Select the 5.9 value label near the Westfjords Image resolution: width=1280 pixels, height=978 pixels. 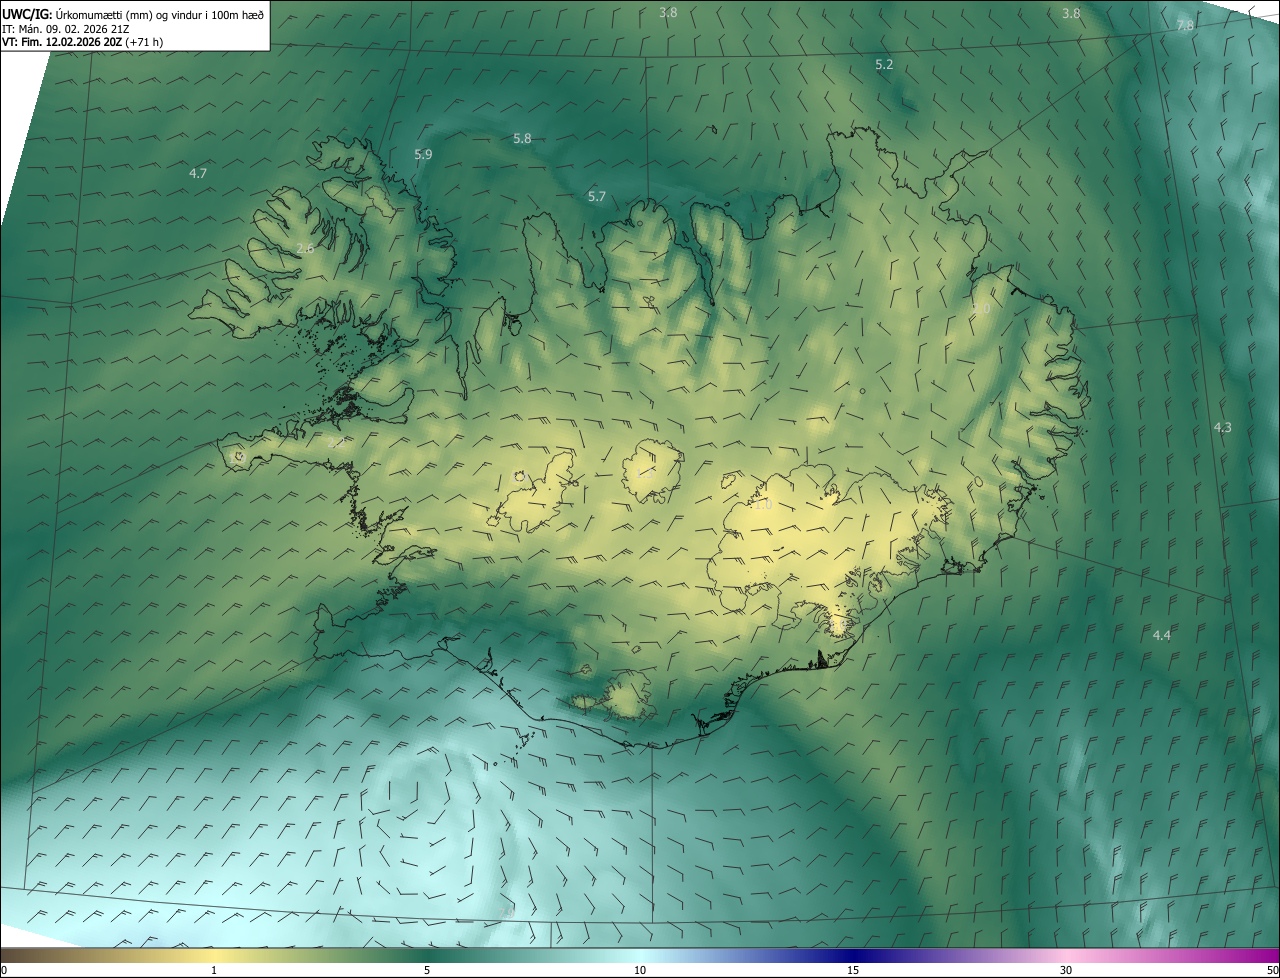click(423, 154)
